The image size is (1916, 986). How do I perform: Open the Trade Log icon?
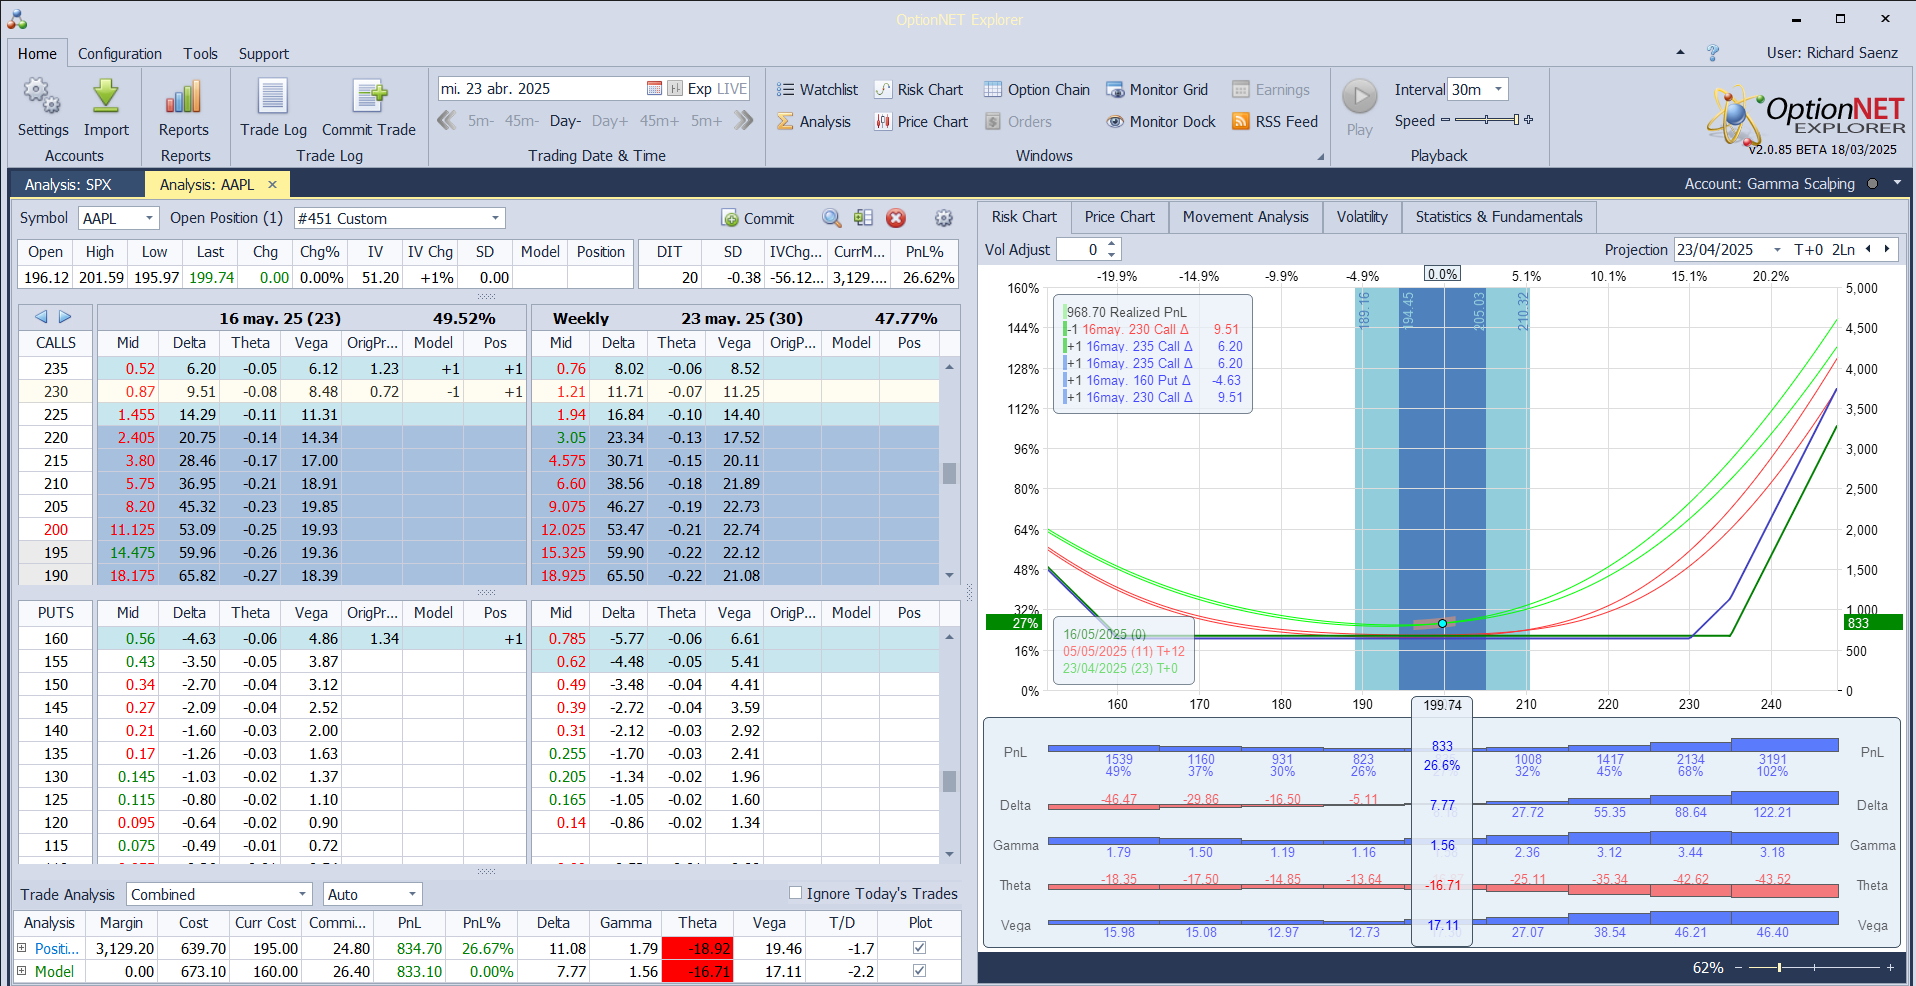coord(273,97)
